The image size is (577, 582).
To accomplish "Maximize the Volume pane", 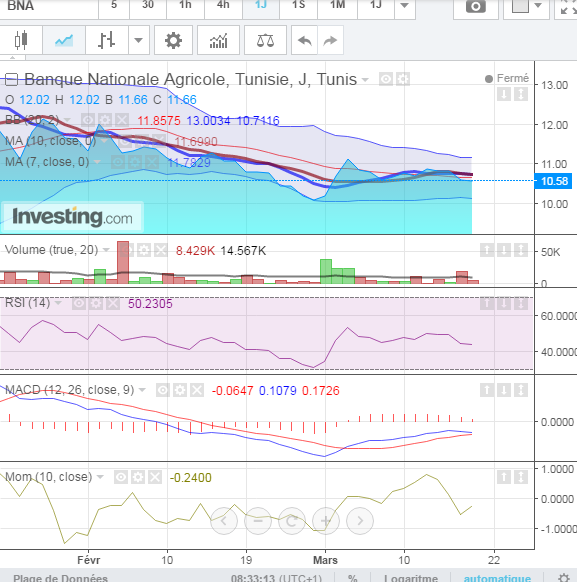I will pyautogui.click(x=521, y=250).
